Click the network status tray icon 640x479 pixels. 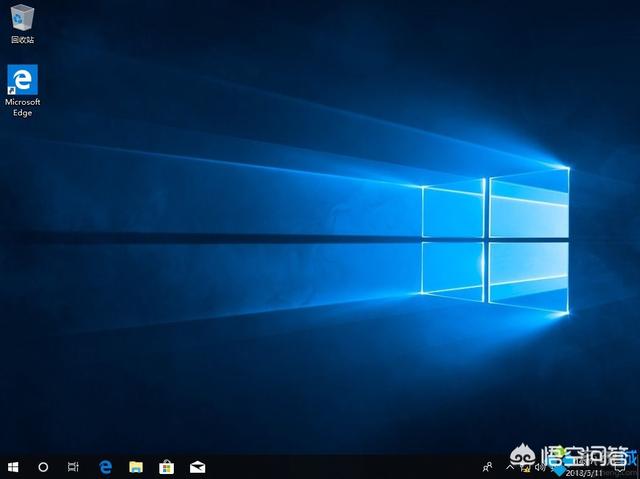coord(527,468)
